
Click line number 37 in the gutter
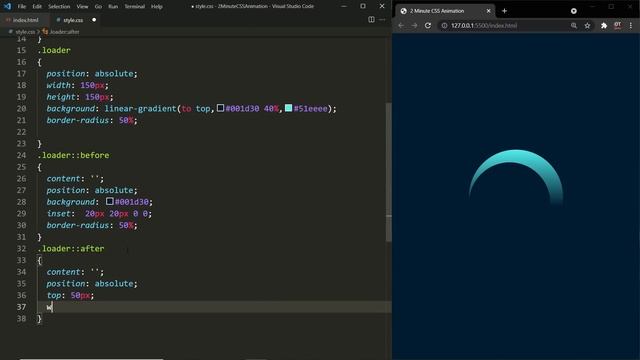point(21,307)
